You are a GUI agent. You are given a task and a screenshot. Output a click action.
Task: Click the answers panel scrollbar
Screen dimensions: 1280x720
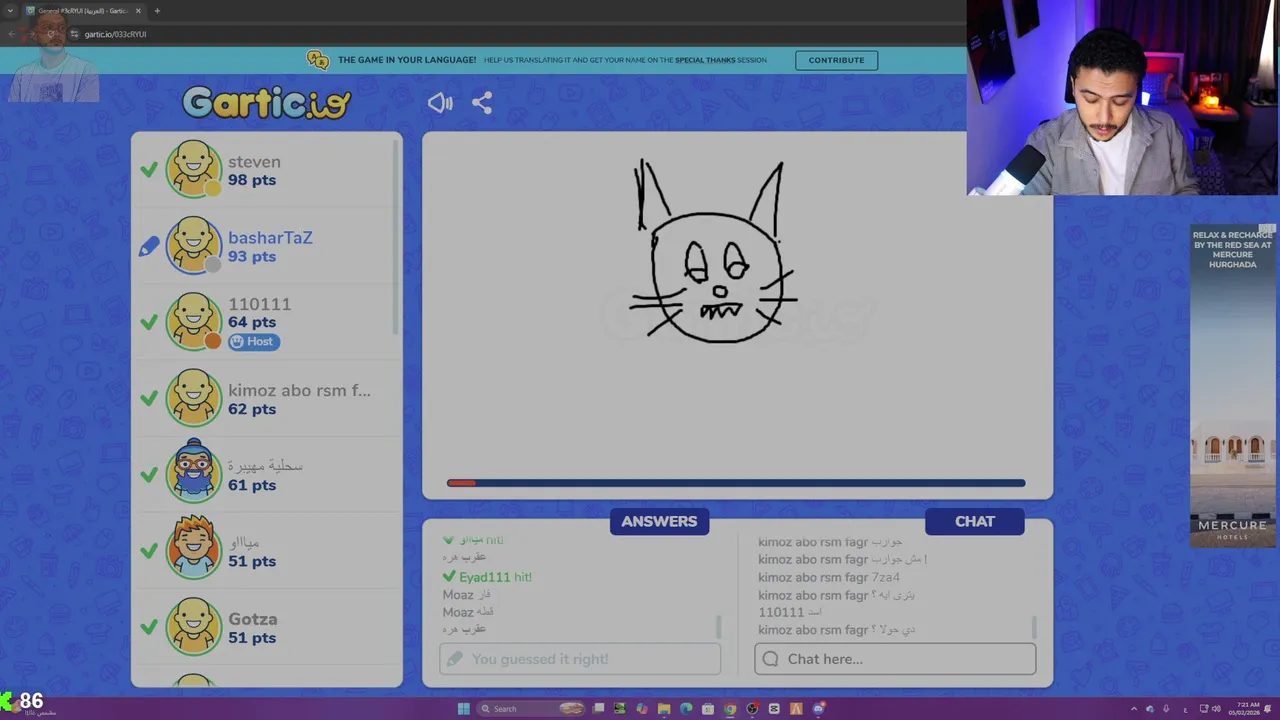718,627
